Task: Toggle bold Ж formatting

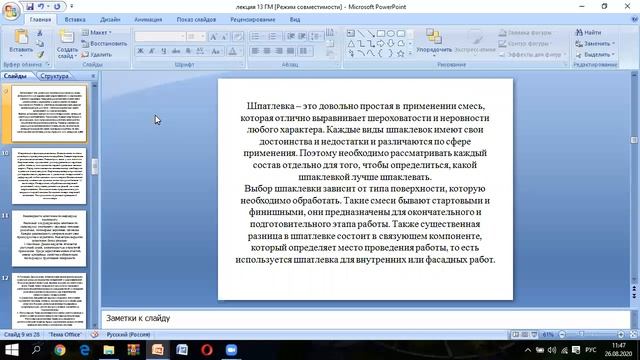Action: click(140, 51)
